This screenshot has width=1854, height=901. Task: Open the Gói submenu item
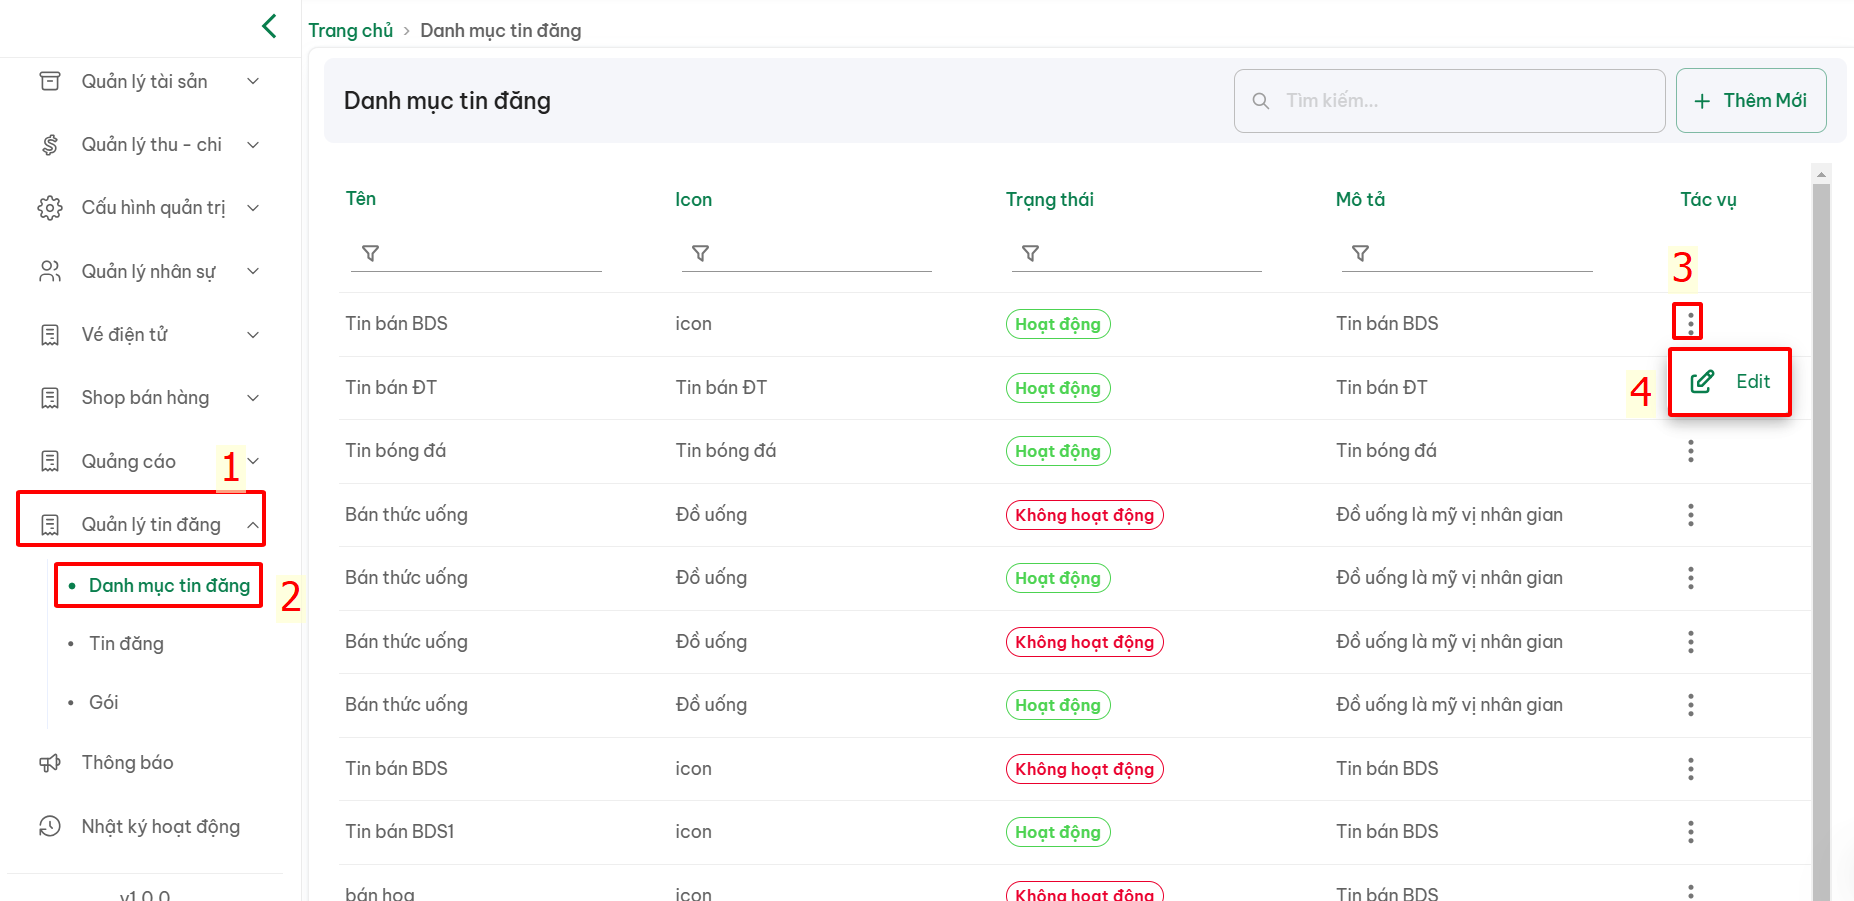coord(104,703)
